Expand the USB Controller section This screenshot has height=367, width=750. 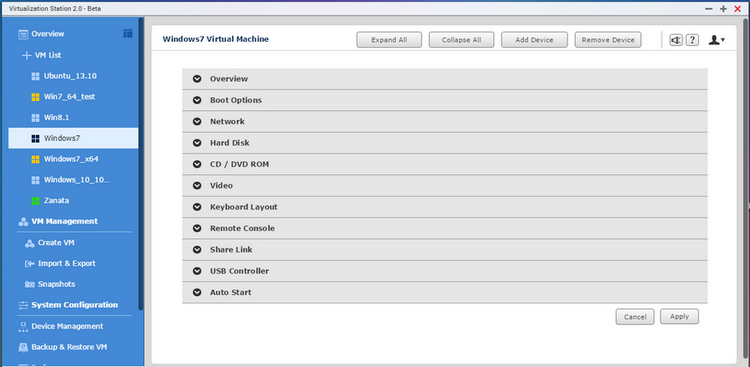445,271
